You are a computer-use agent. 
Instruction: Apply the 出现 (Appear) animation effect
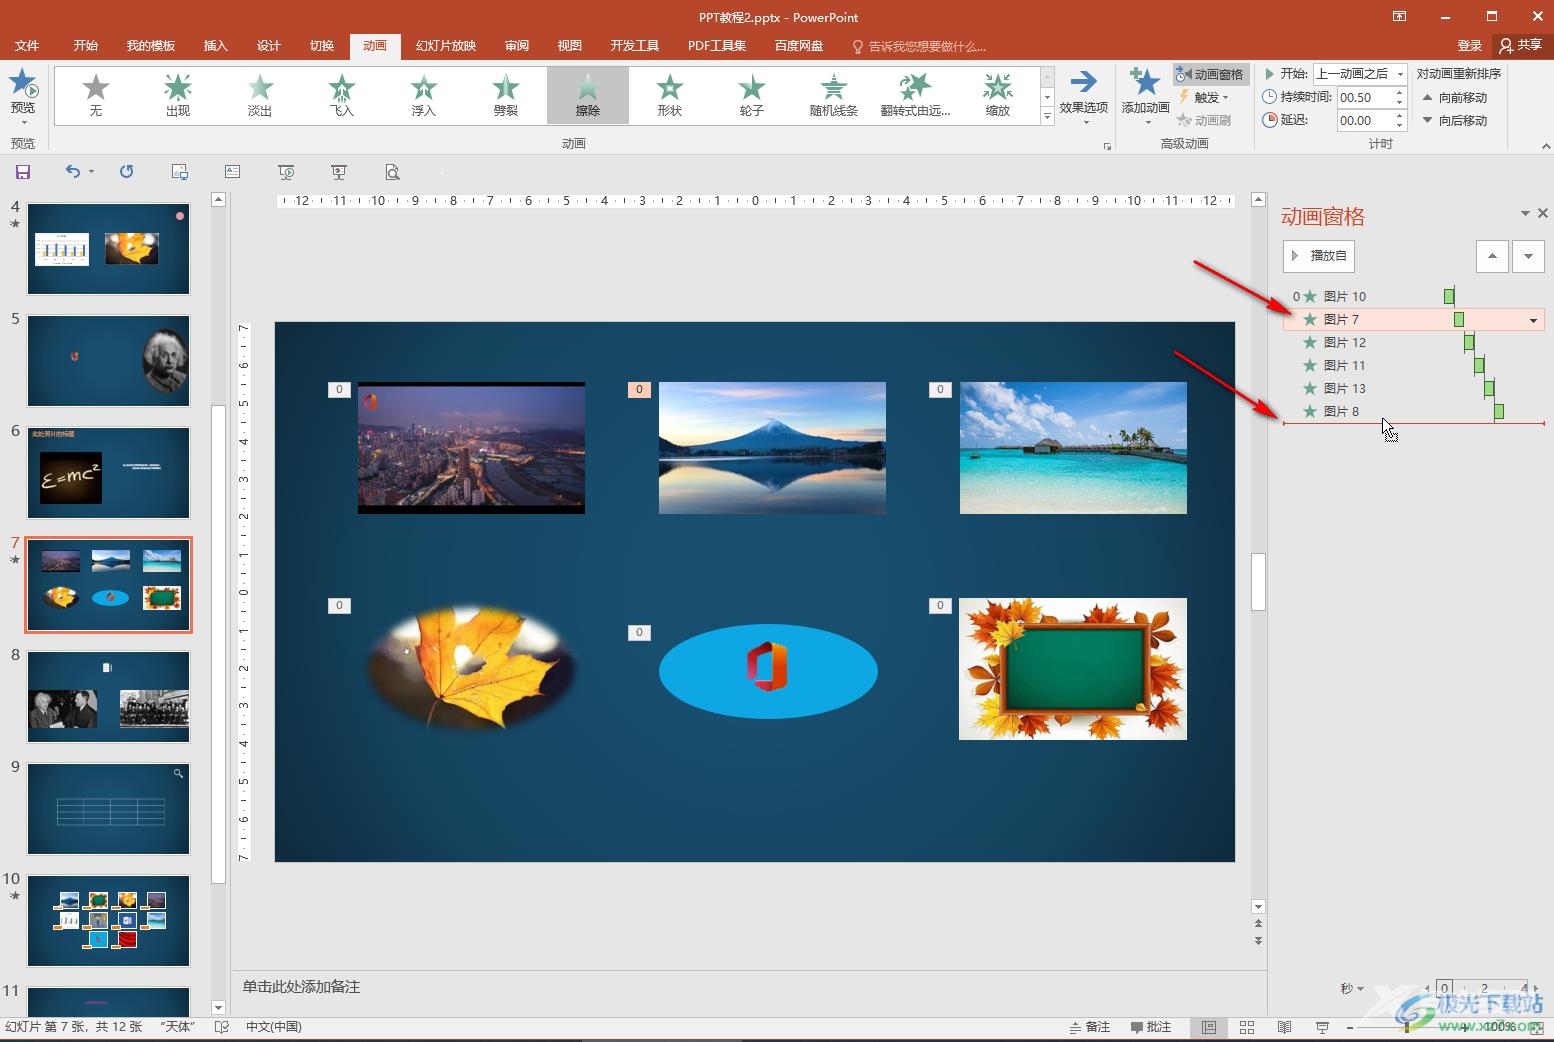pyautogui.click(x=178, y=95)
